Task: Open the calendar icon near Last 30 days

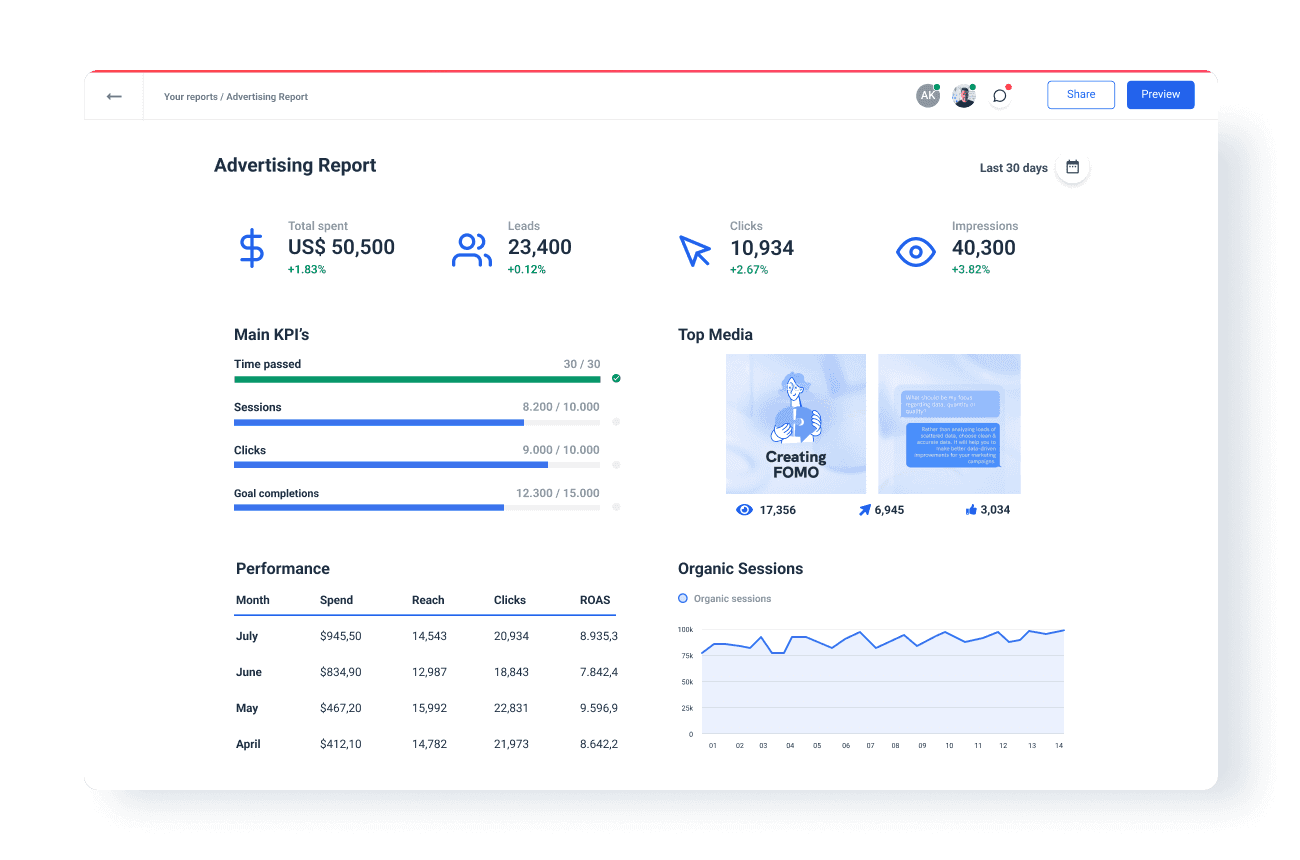Action: (x=1071, y=167)
